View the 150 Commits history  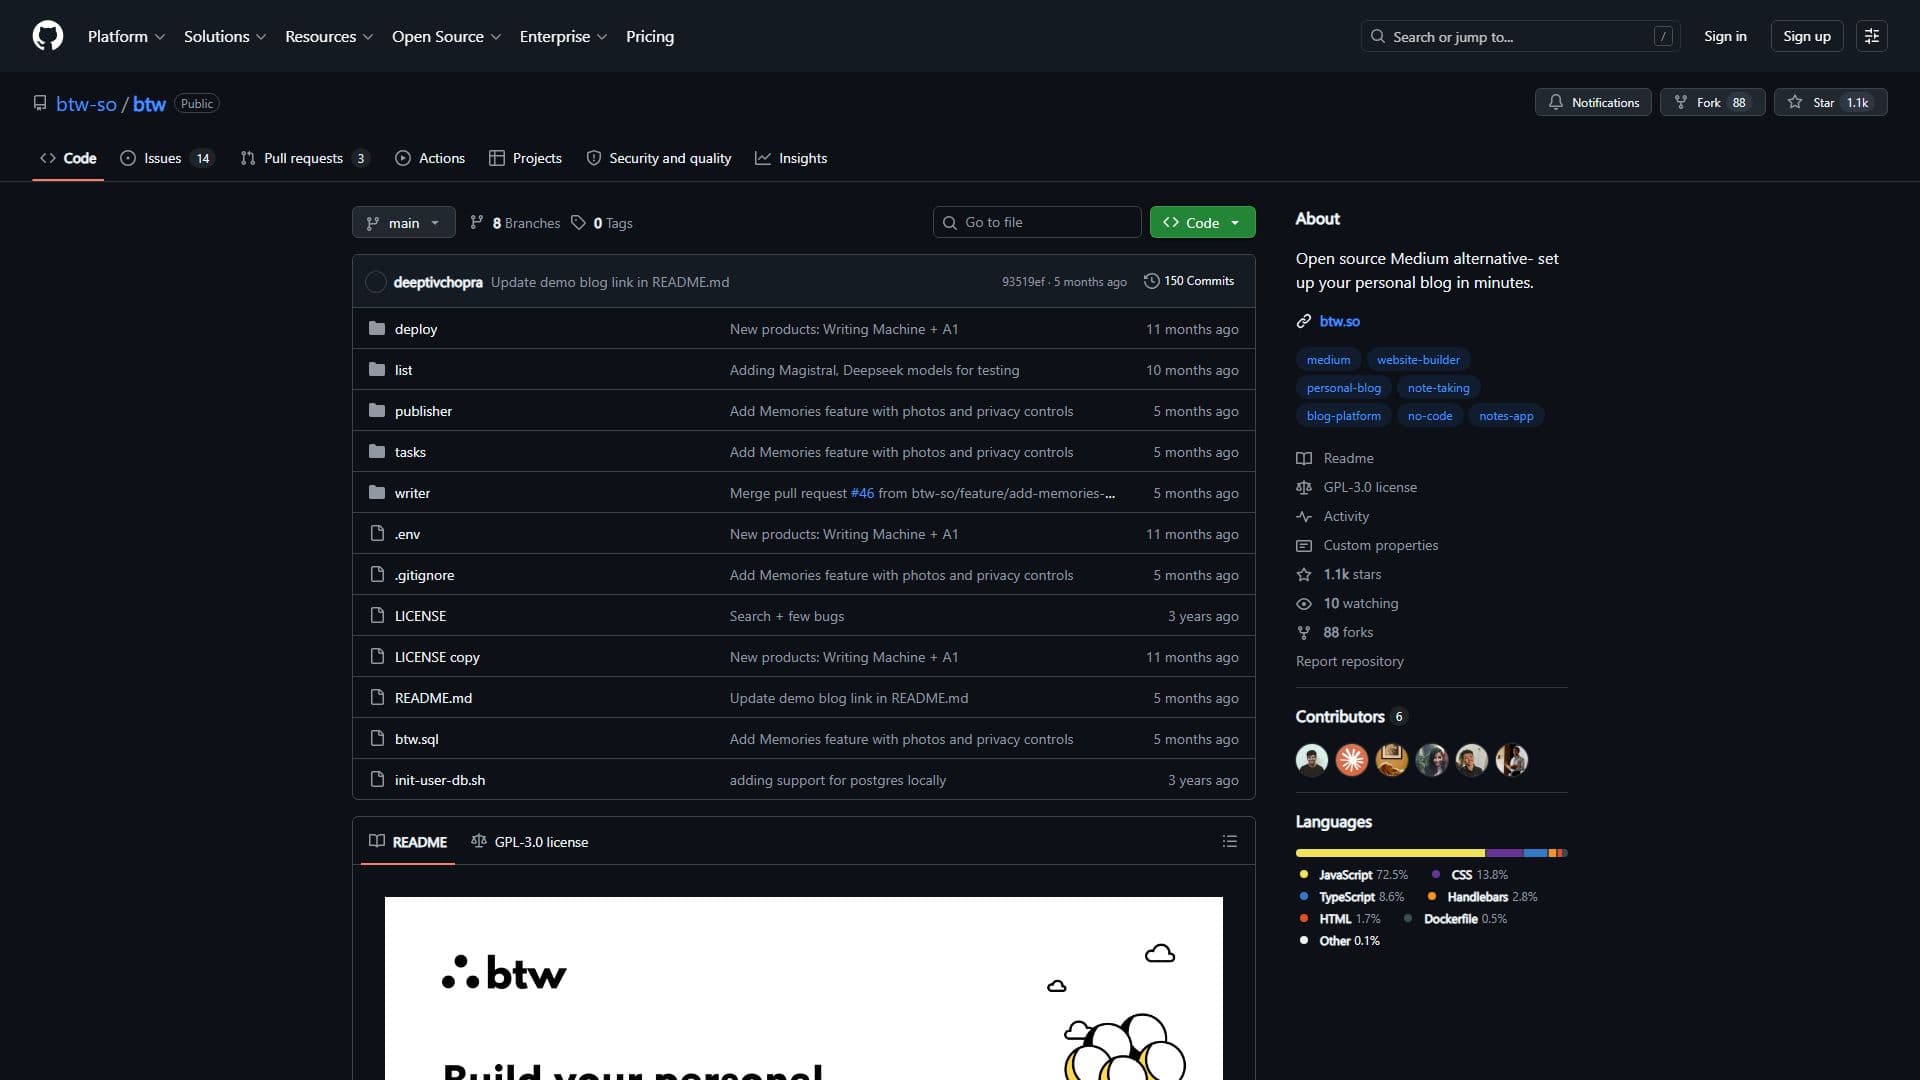coord(1189,281)
